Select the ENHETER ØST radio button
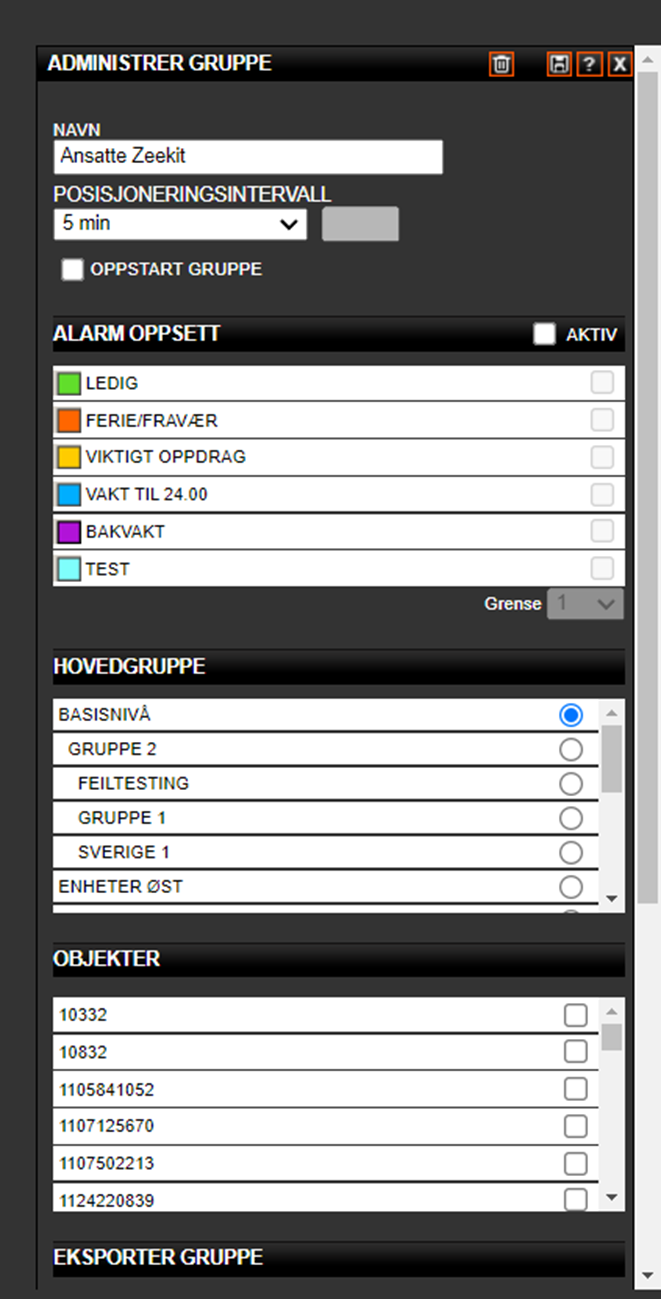Image resolution: width=661 pixels, height=1299 pixels. [571, 887]
